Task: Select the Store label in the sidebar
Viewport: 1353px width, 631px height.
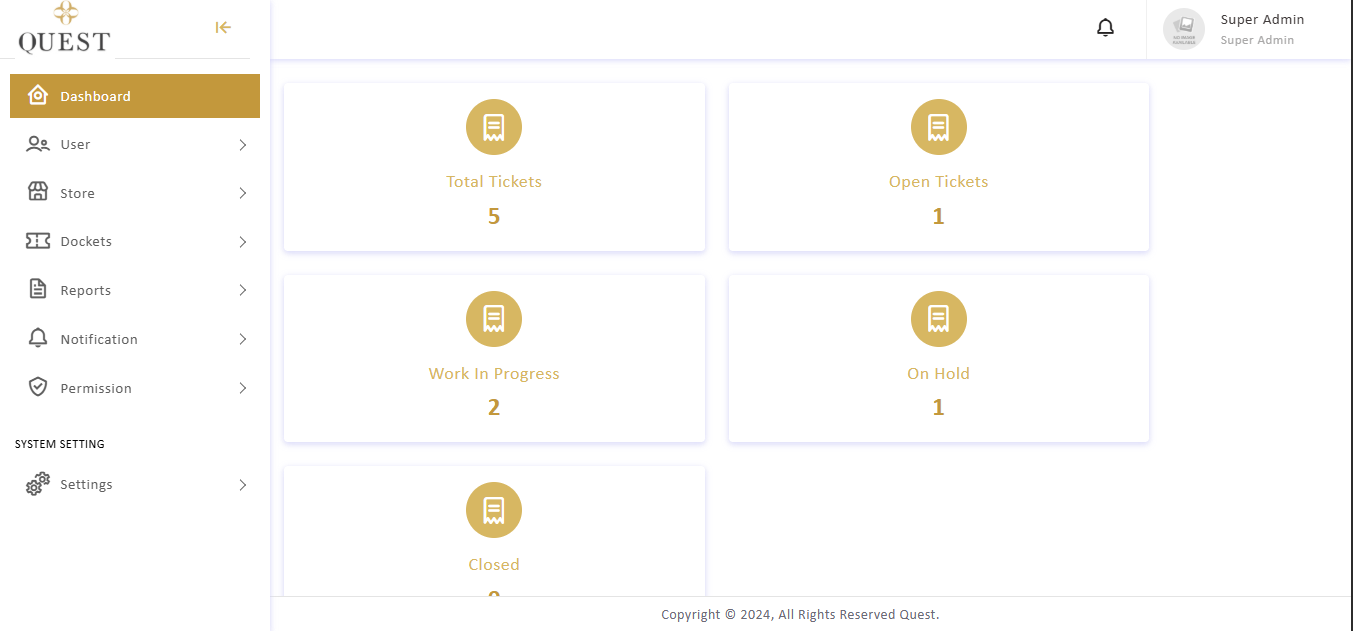Action: tap(77, 194)
